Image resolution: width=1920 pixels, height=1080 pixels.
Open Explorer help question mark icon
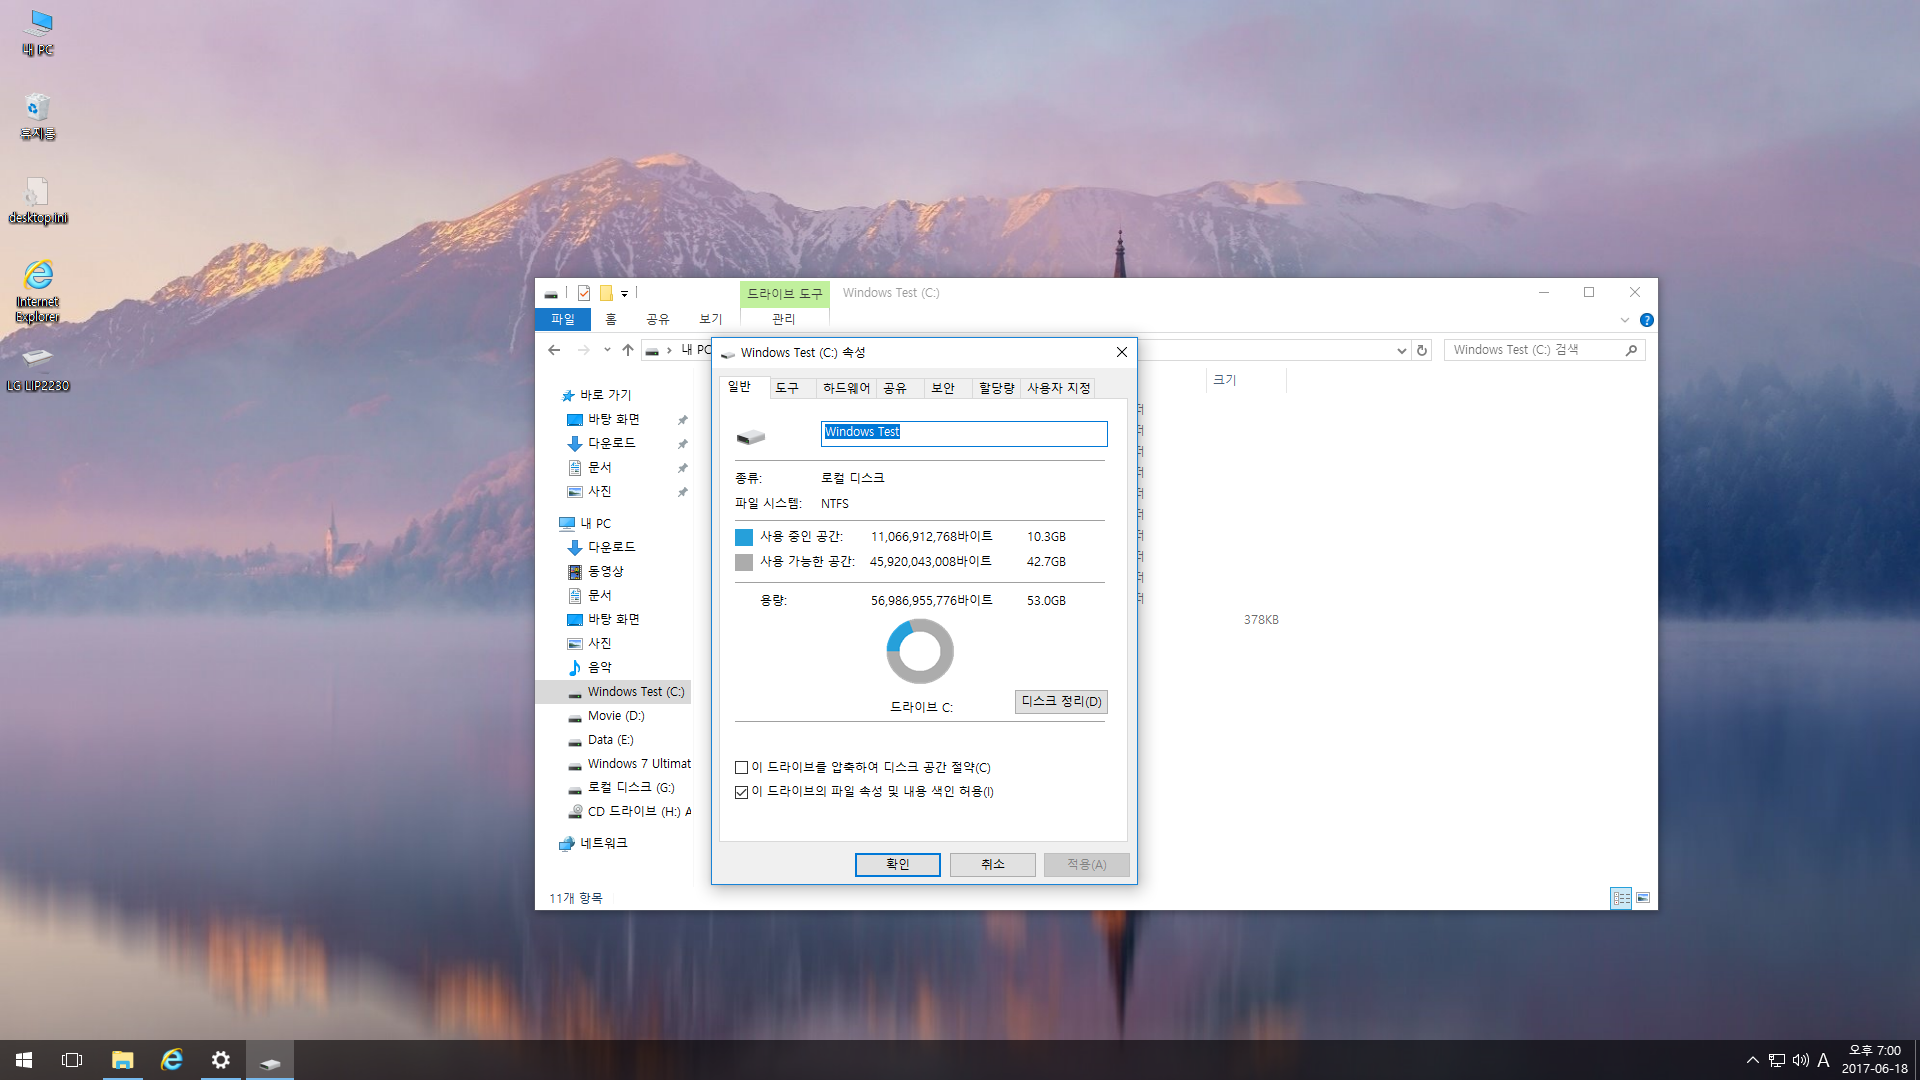point(1647,320)
